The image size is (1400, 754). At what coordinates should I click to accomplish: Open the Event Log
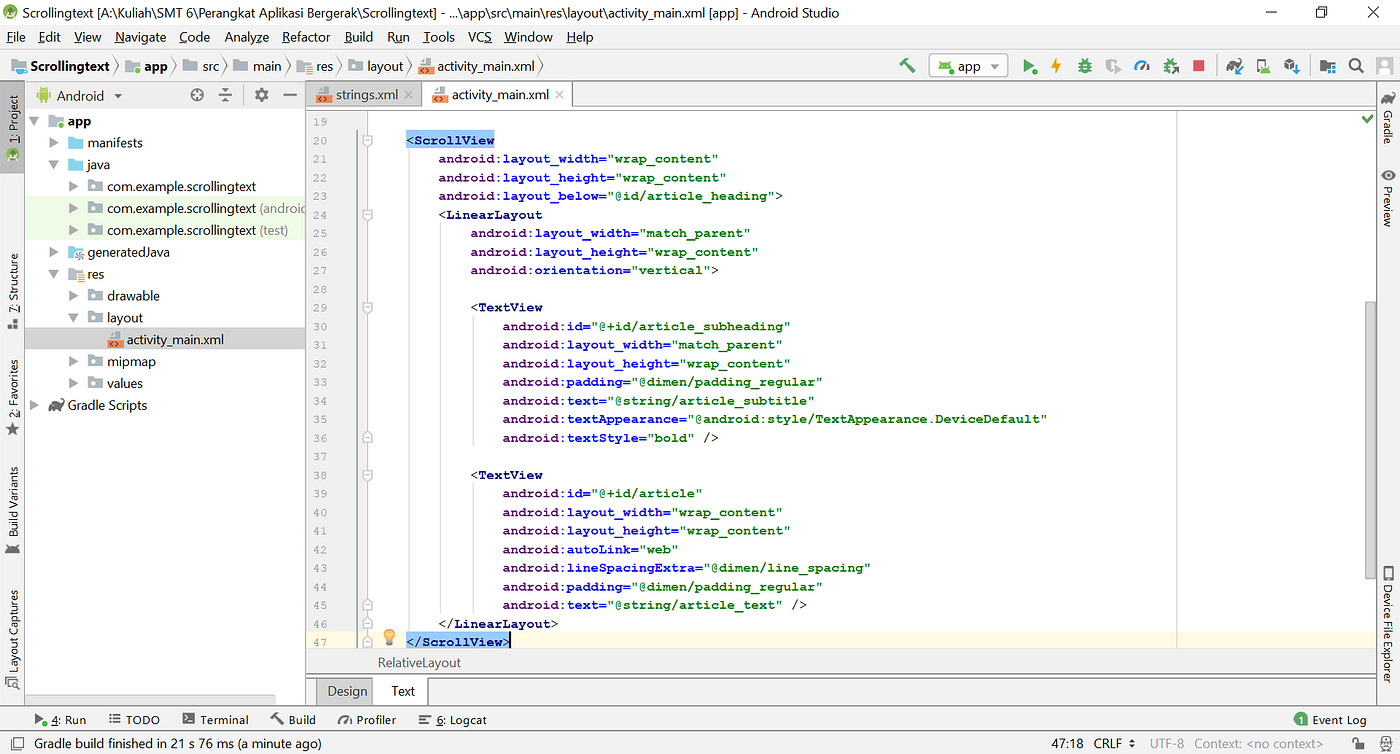coord(1338,719)
